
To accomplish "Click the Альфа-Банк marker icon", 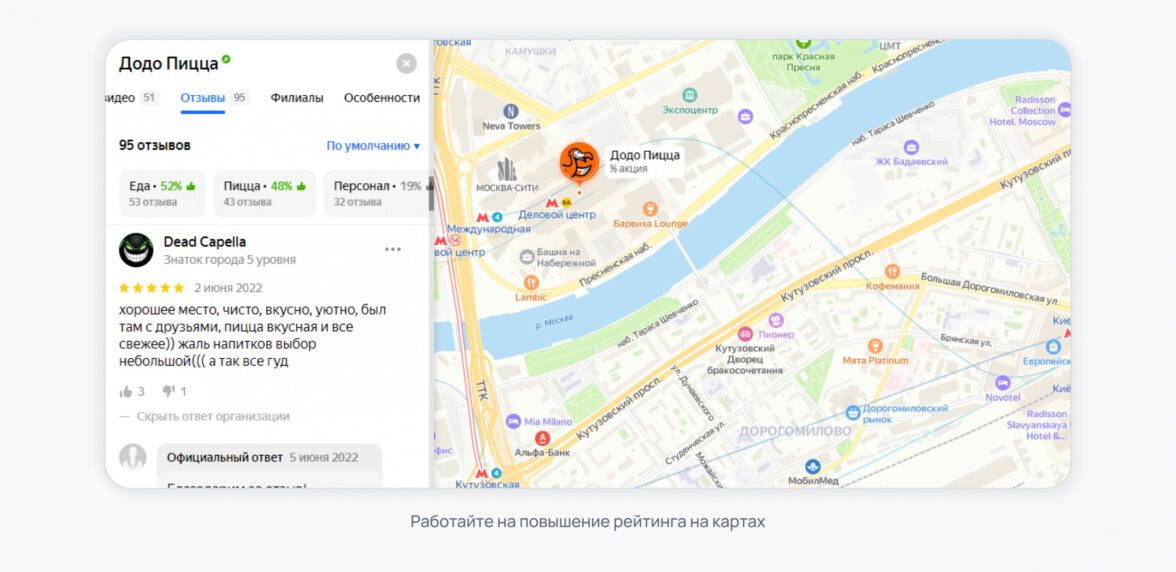I will click(x=542, y=438).
